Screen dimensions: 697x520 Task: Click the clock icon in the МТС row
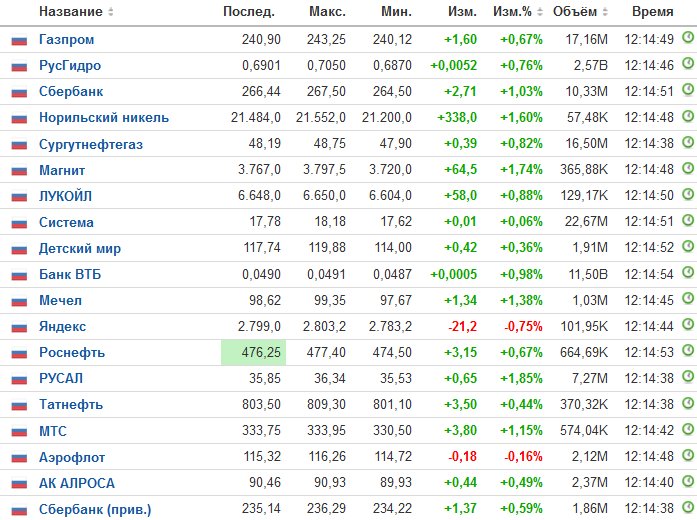tap(688, 428)
